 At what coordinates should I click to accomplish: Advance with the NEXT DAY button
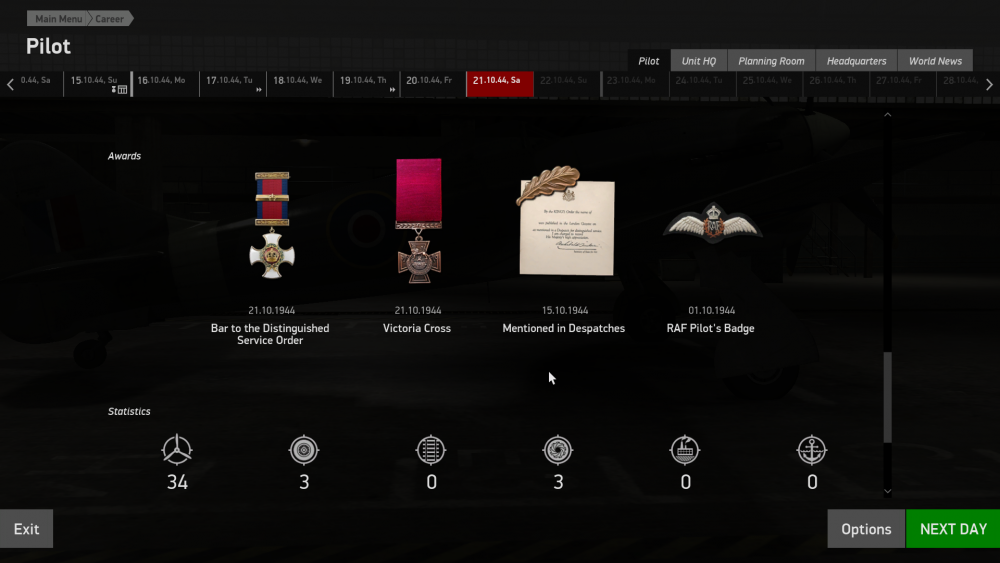point(953,529)
